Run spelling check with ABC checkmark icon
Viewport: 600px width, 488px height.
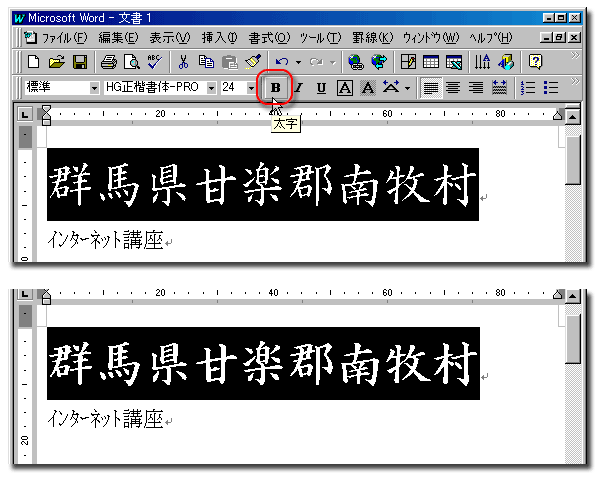click(154, 61)
